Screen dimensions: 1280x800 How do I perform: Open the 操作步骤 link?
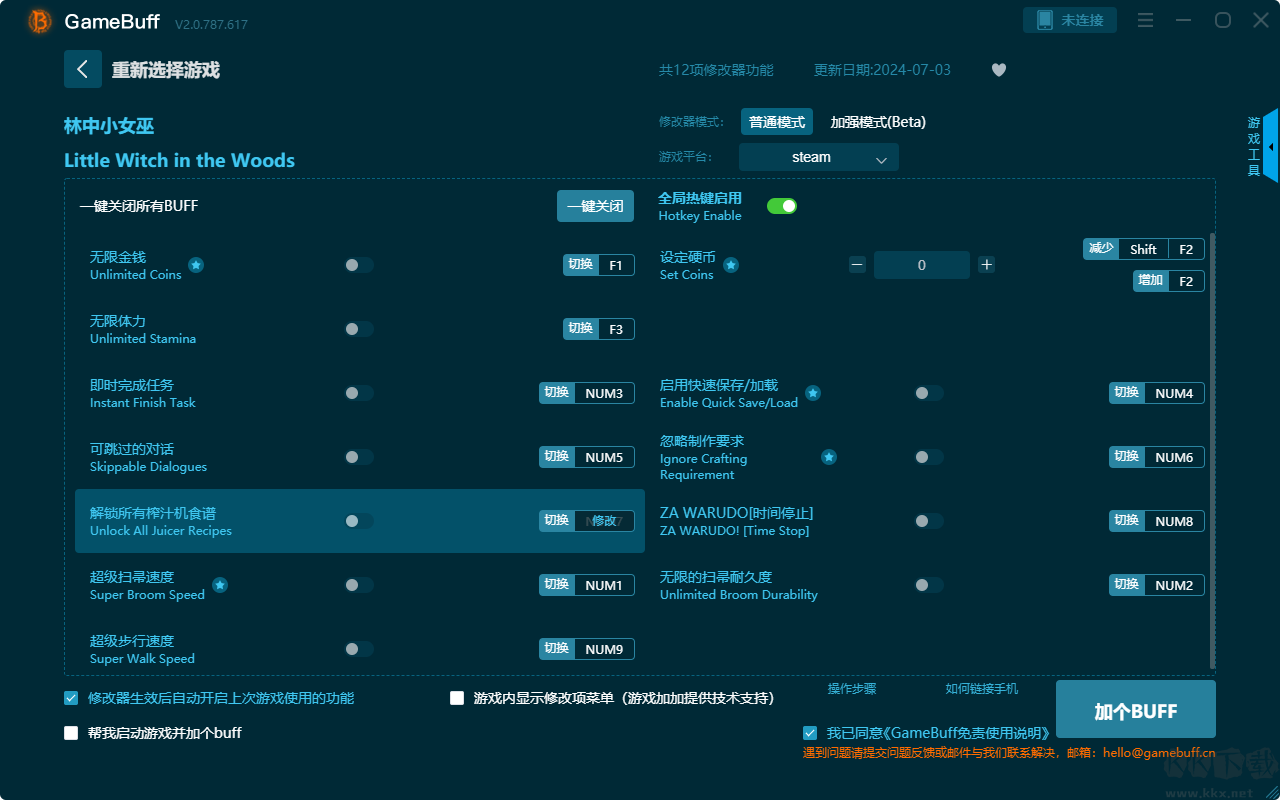point(852,689)
